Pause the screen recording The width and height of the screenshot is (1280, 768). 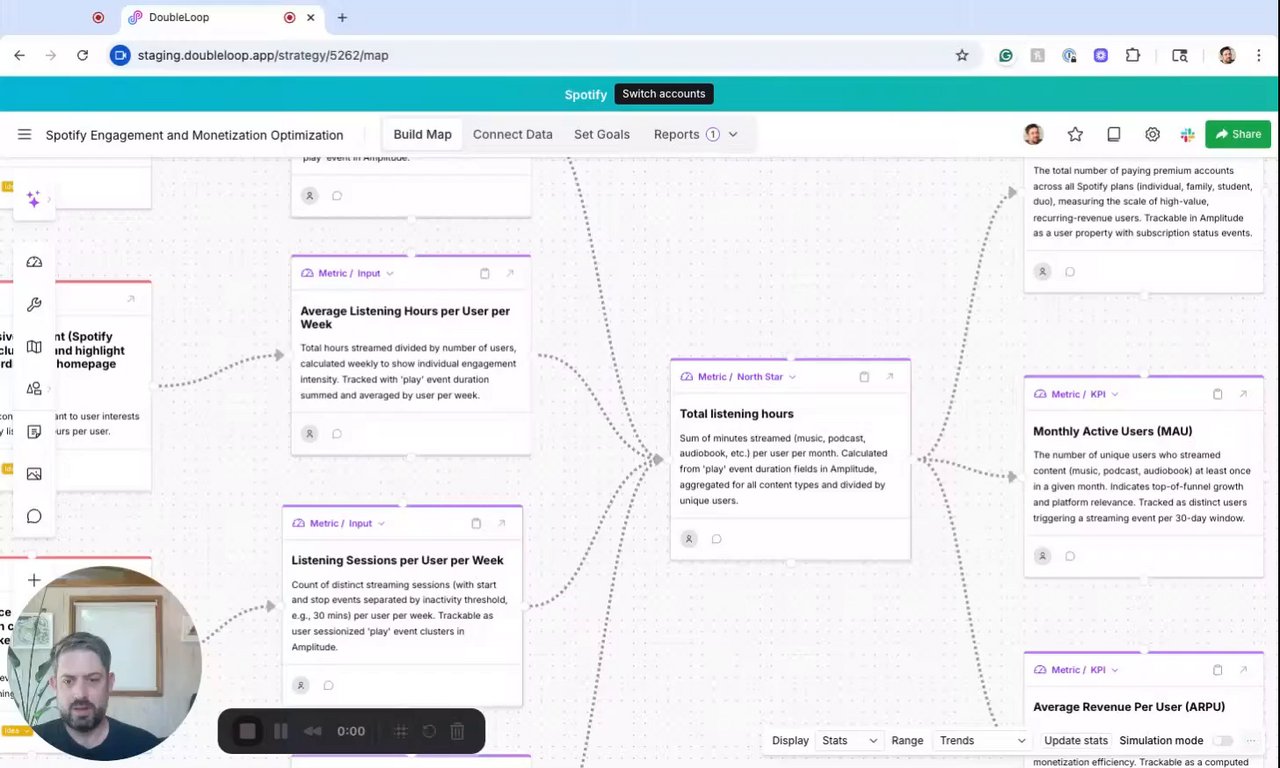(x=281, y=731)
